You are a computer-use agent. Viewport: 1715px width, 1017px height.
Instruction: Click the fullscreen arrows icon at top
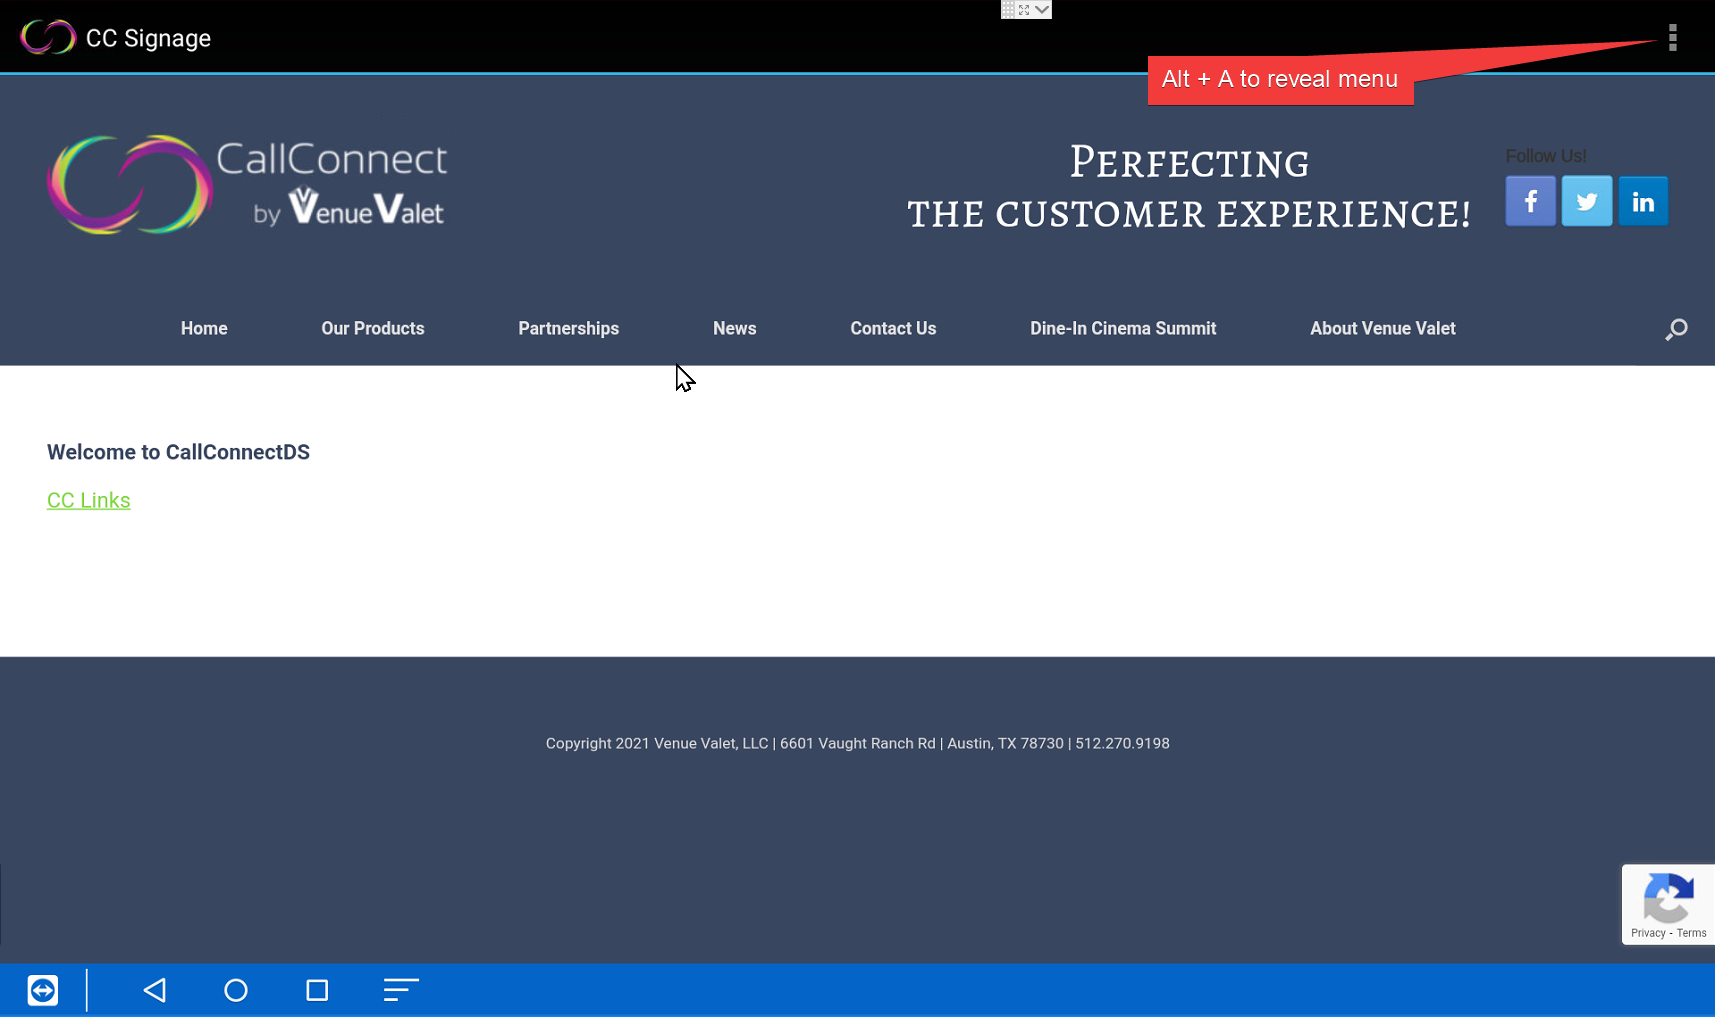point(1024,9)
